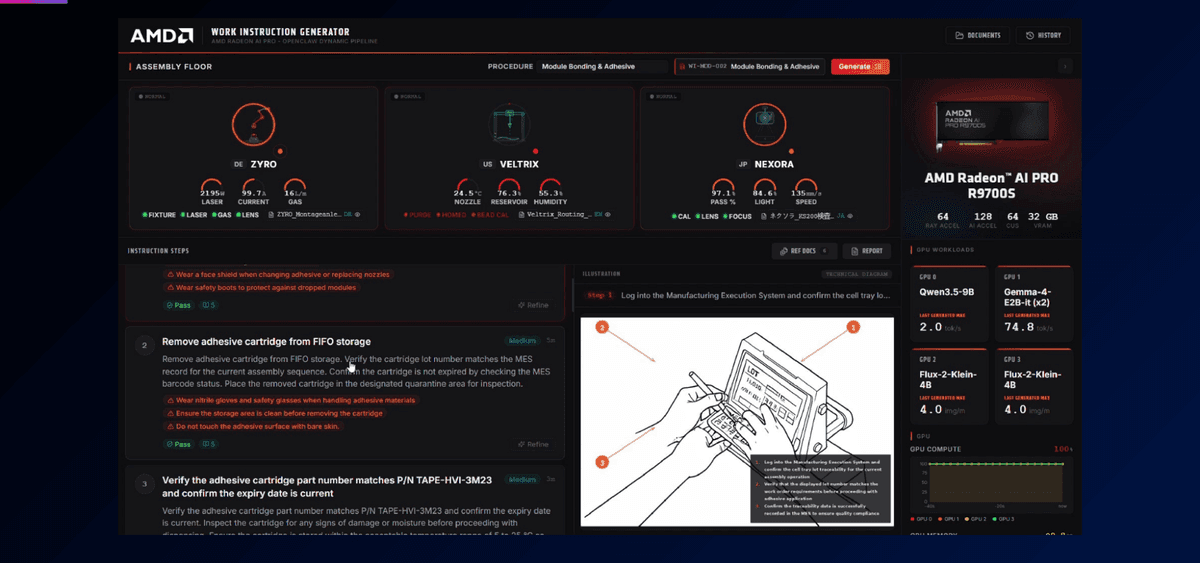Open the Procedure dropdown Module Bonding & Adhesive
Viewport: 1200px width, 563px height.
tap(603, 66)
